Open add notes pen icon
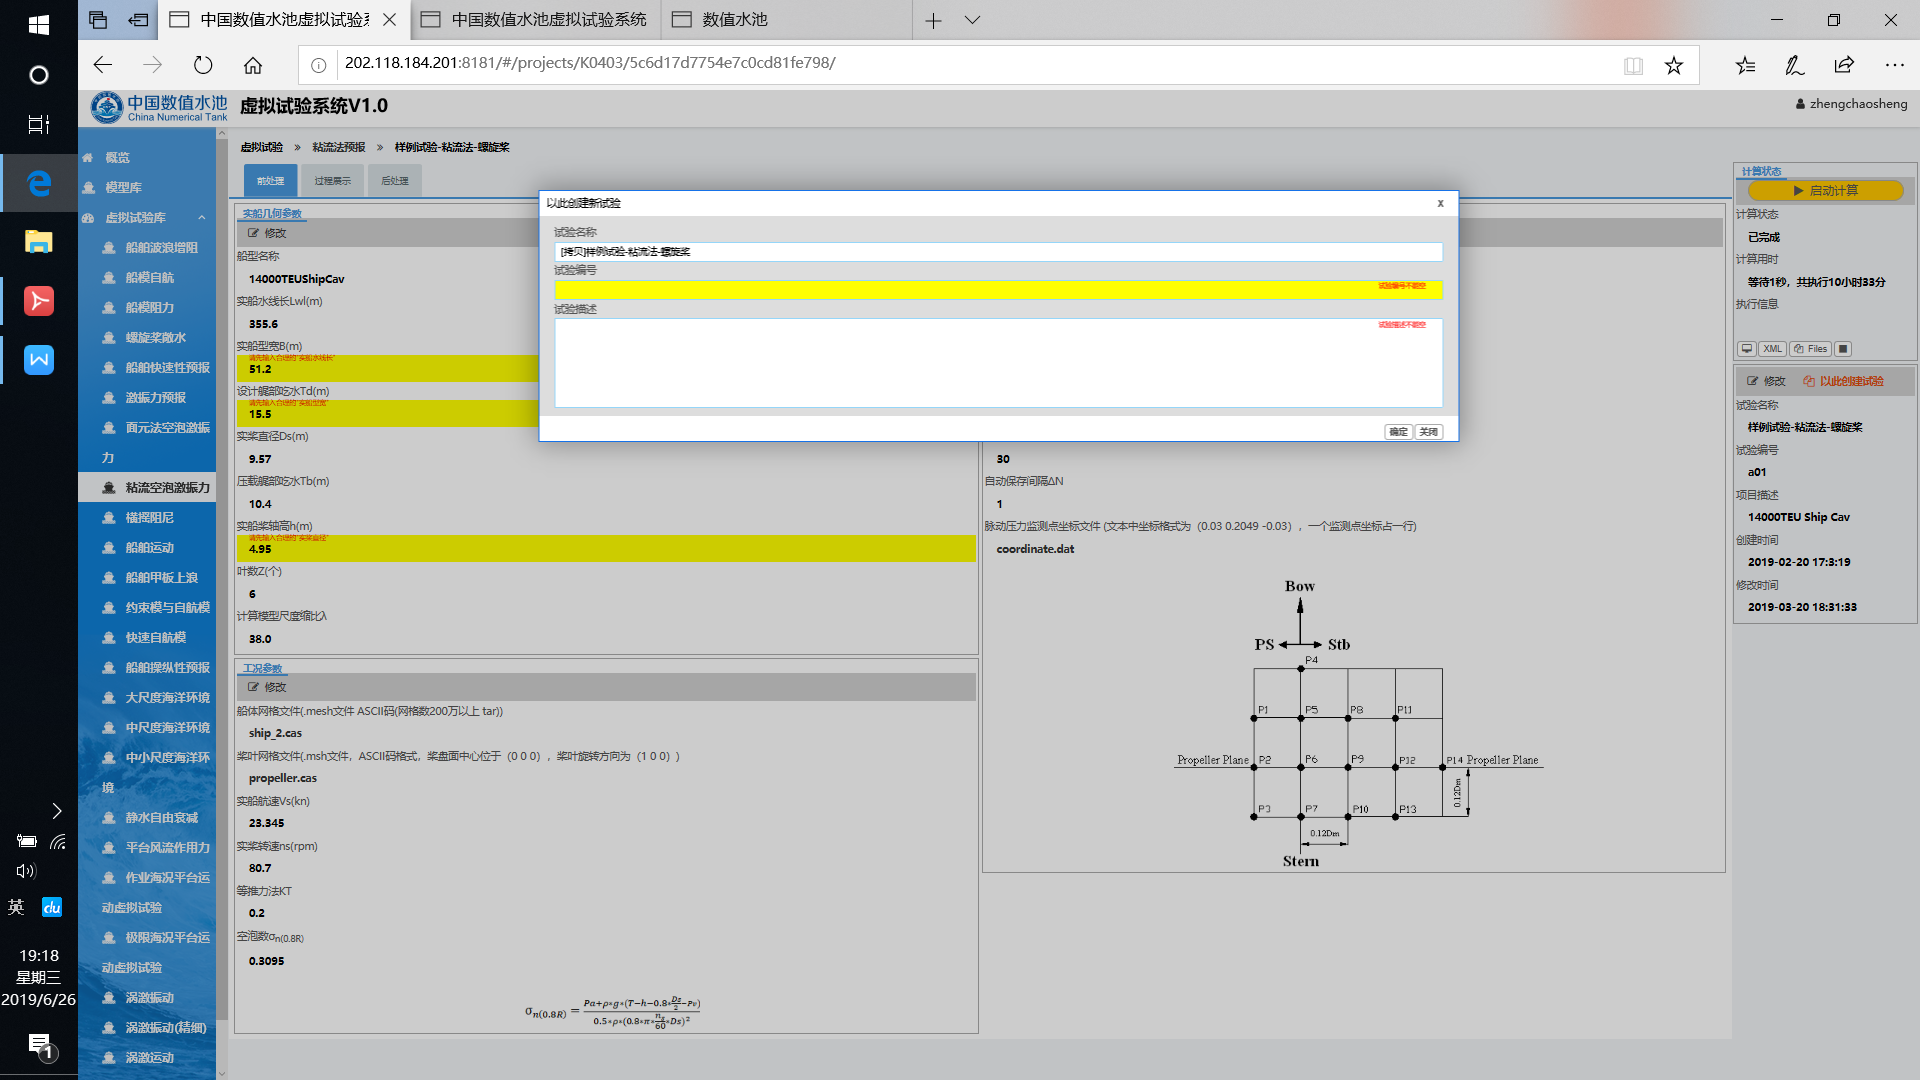The width and height of the screenshot is (1920, 1080). [x=1794, y=65]
